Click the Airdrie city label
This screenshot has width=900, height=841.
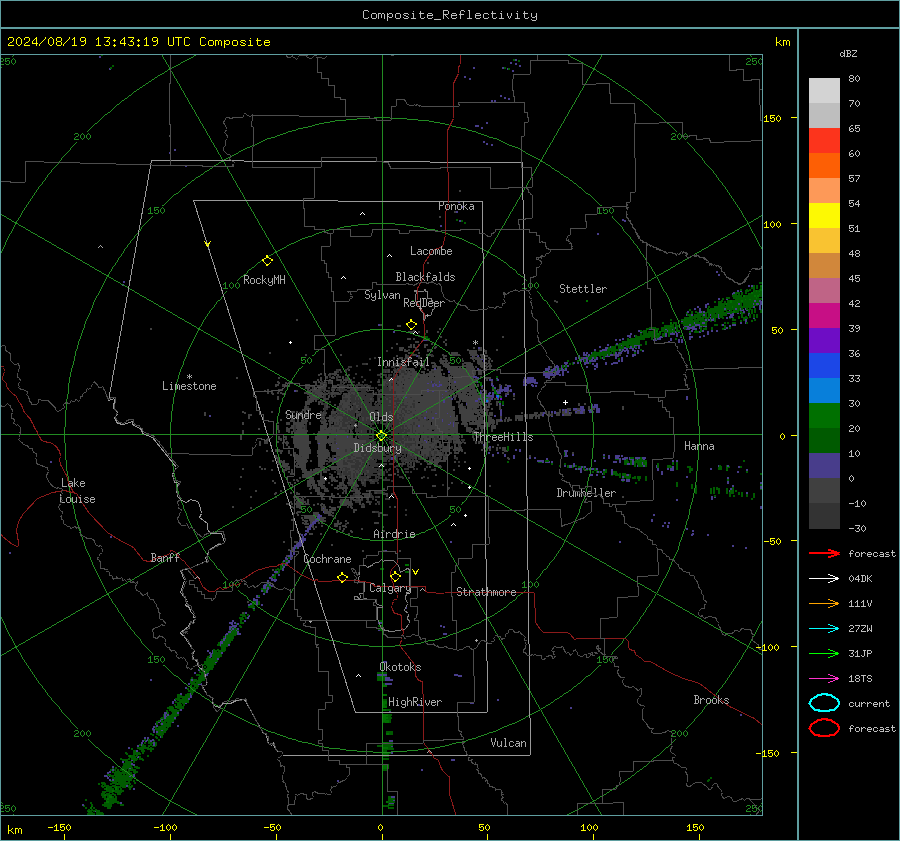pos(394,534)
